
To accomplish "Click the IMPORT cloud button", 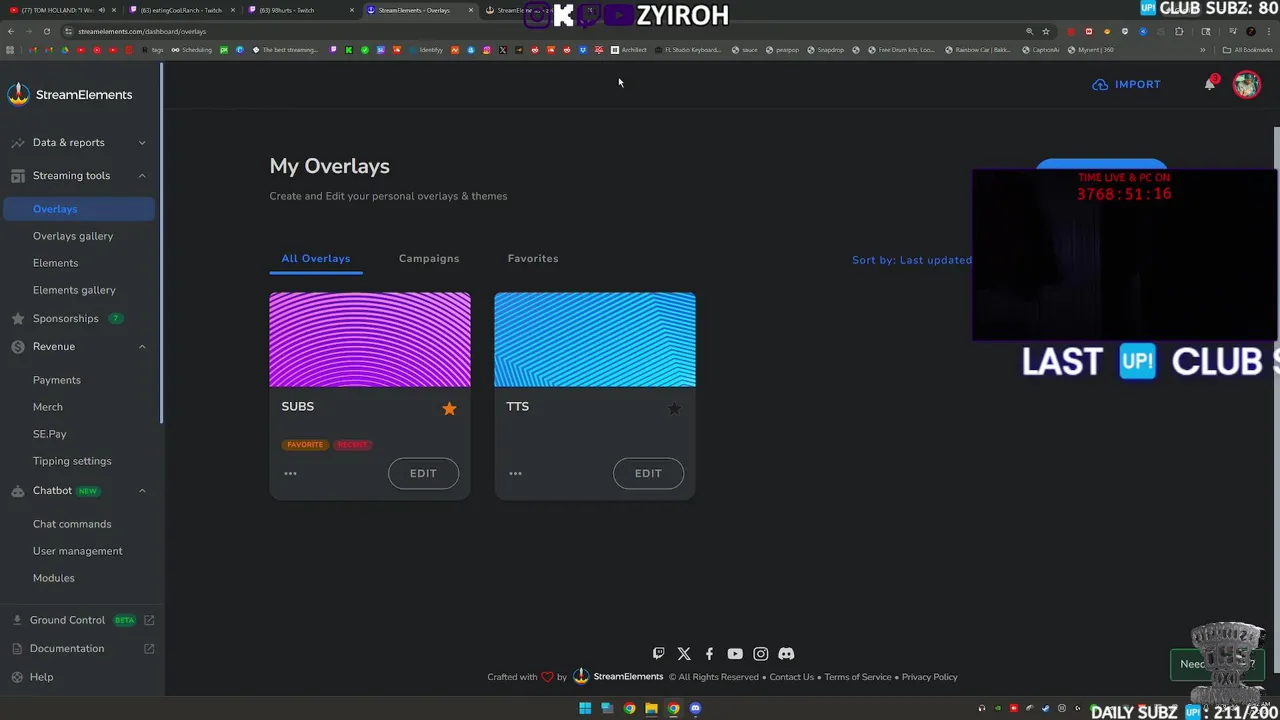I will coord(1127,84).
